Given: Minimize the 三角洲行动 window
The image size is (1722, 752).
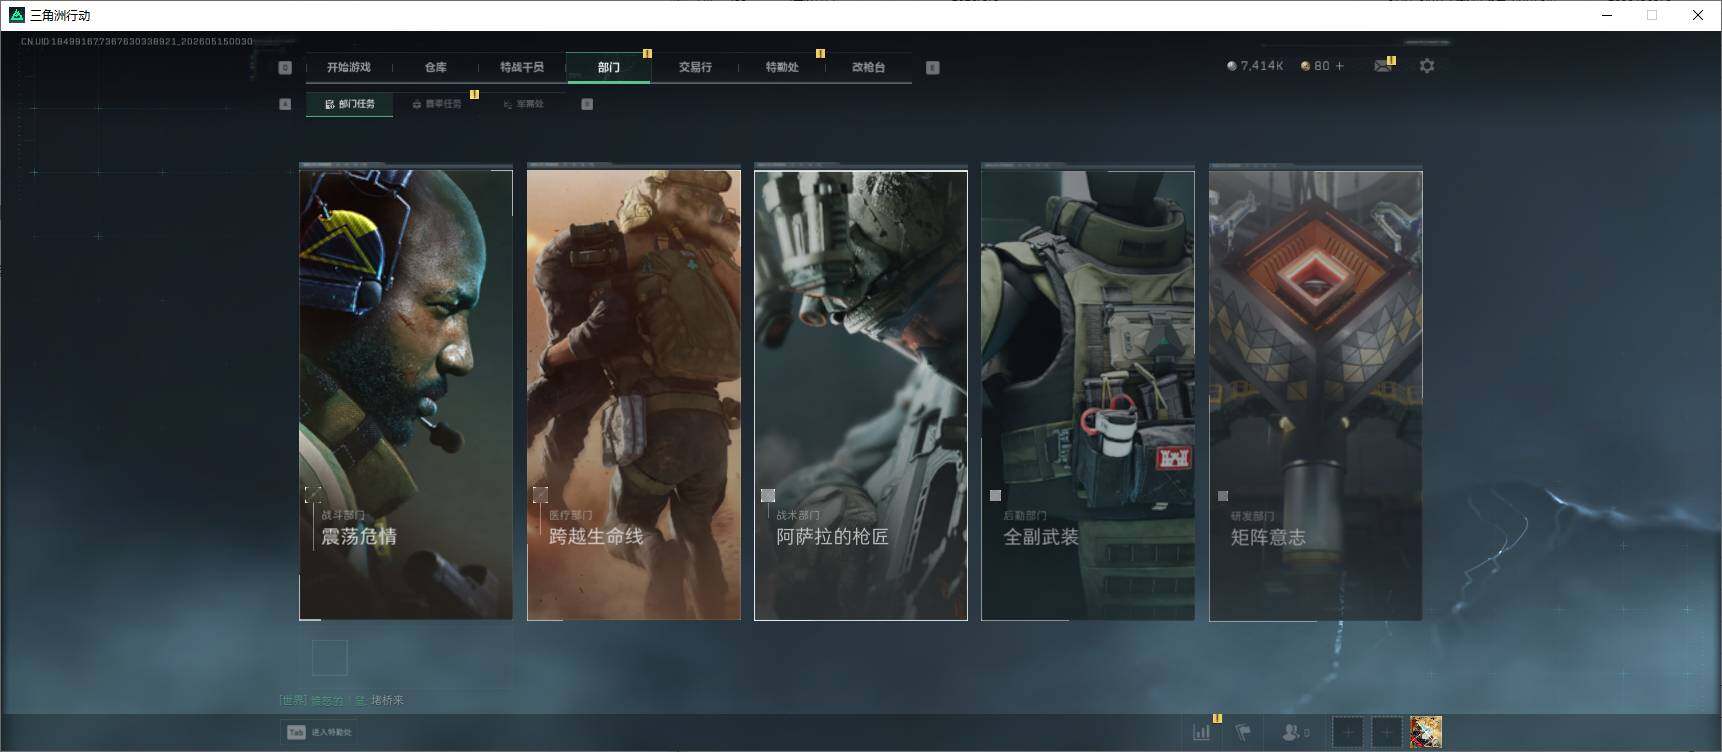Looking at the screenshot, I should pyautogui.click(x=1607, y=15).
